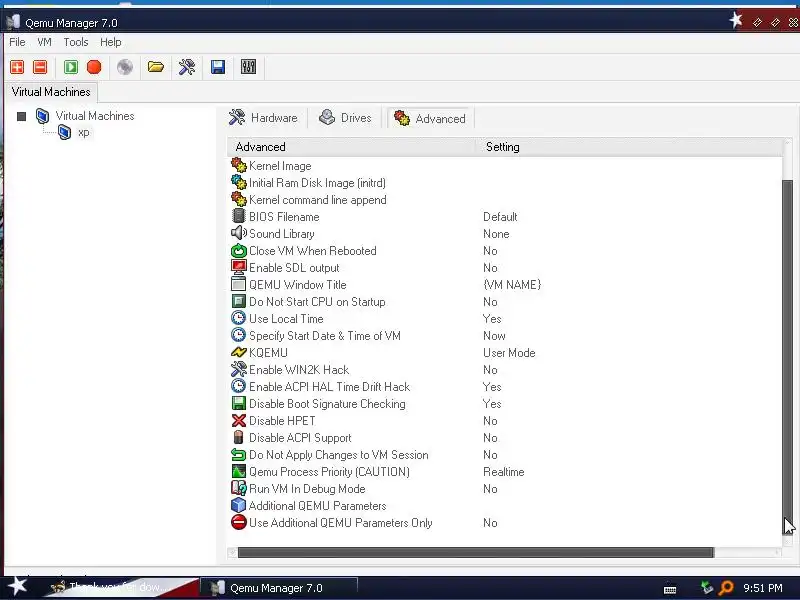
Task: Switch to Qemu Manager 7.0 taskbar button
Action: click(279, 588)
